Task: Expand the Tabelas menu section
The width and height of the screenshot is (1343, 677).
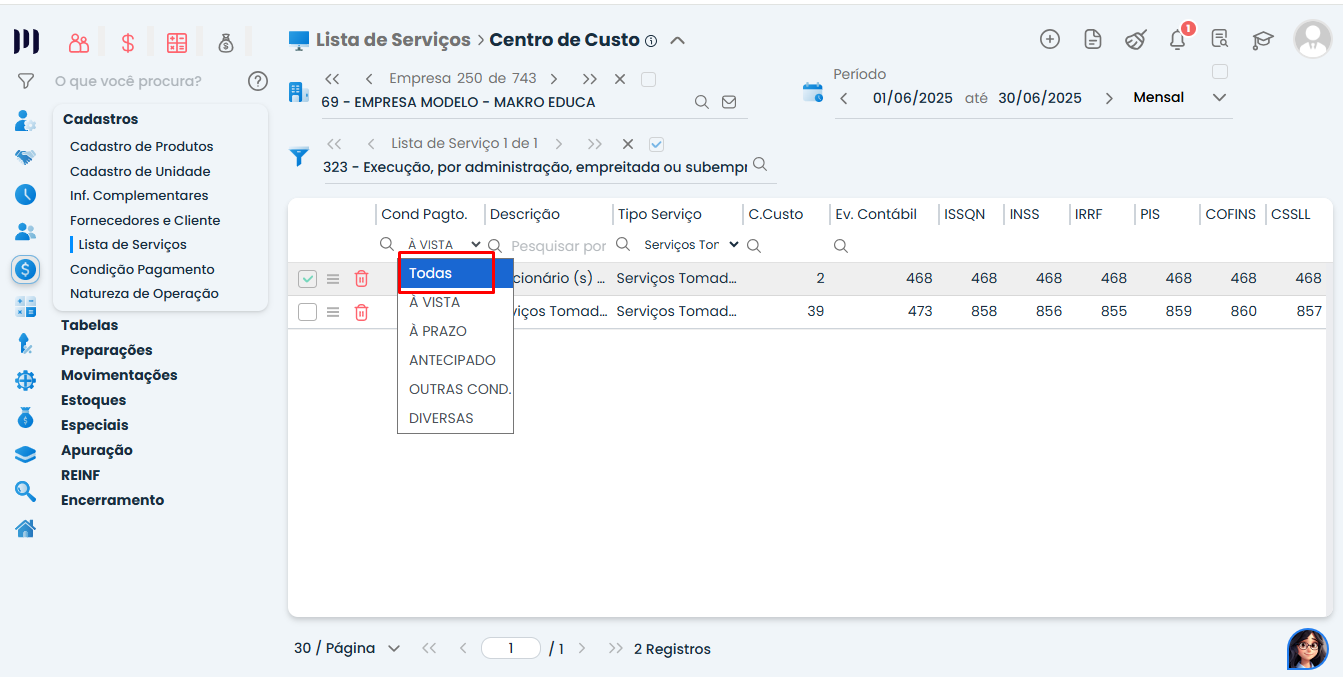Action: pos(89,325)
